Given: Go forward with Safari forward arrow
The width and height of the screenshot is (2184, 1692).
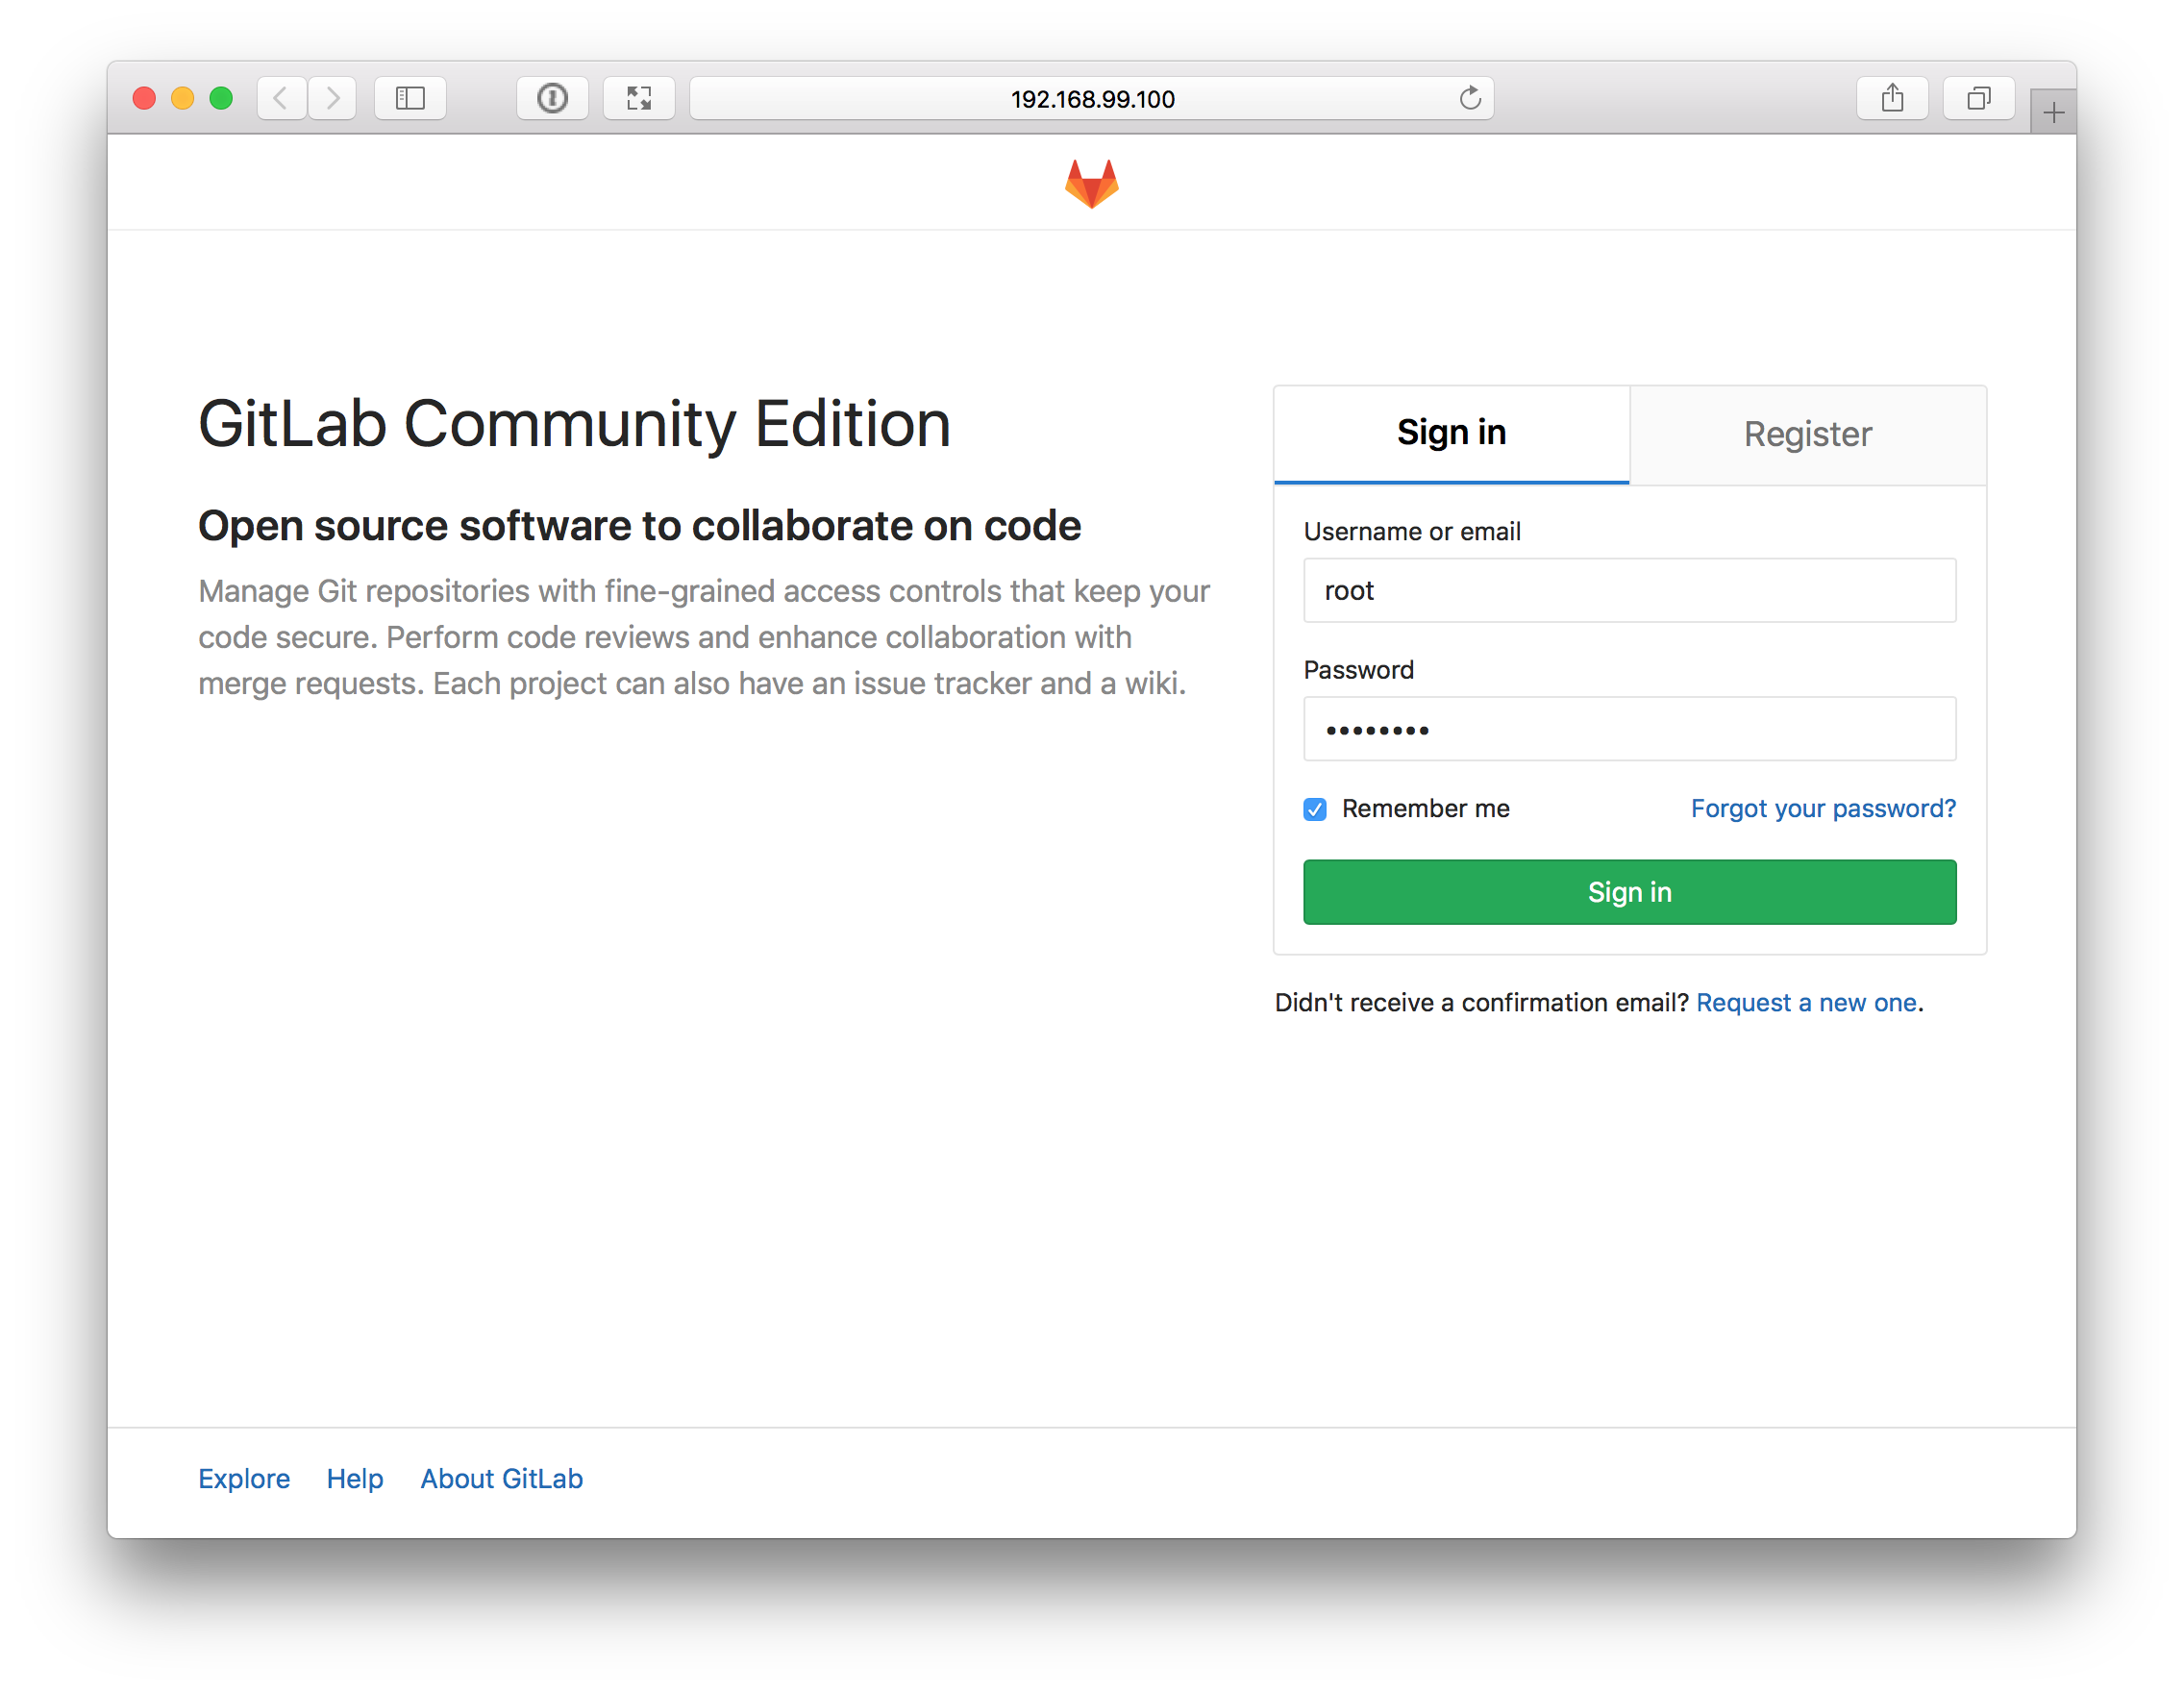Looking at the screenshot, I should [x=333, y=98].
